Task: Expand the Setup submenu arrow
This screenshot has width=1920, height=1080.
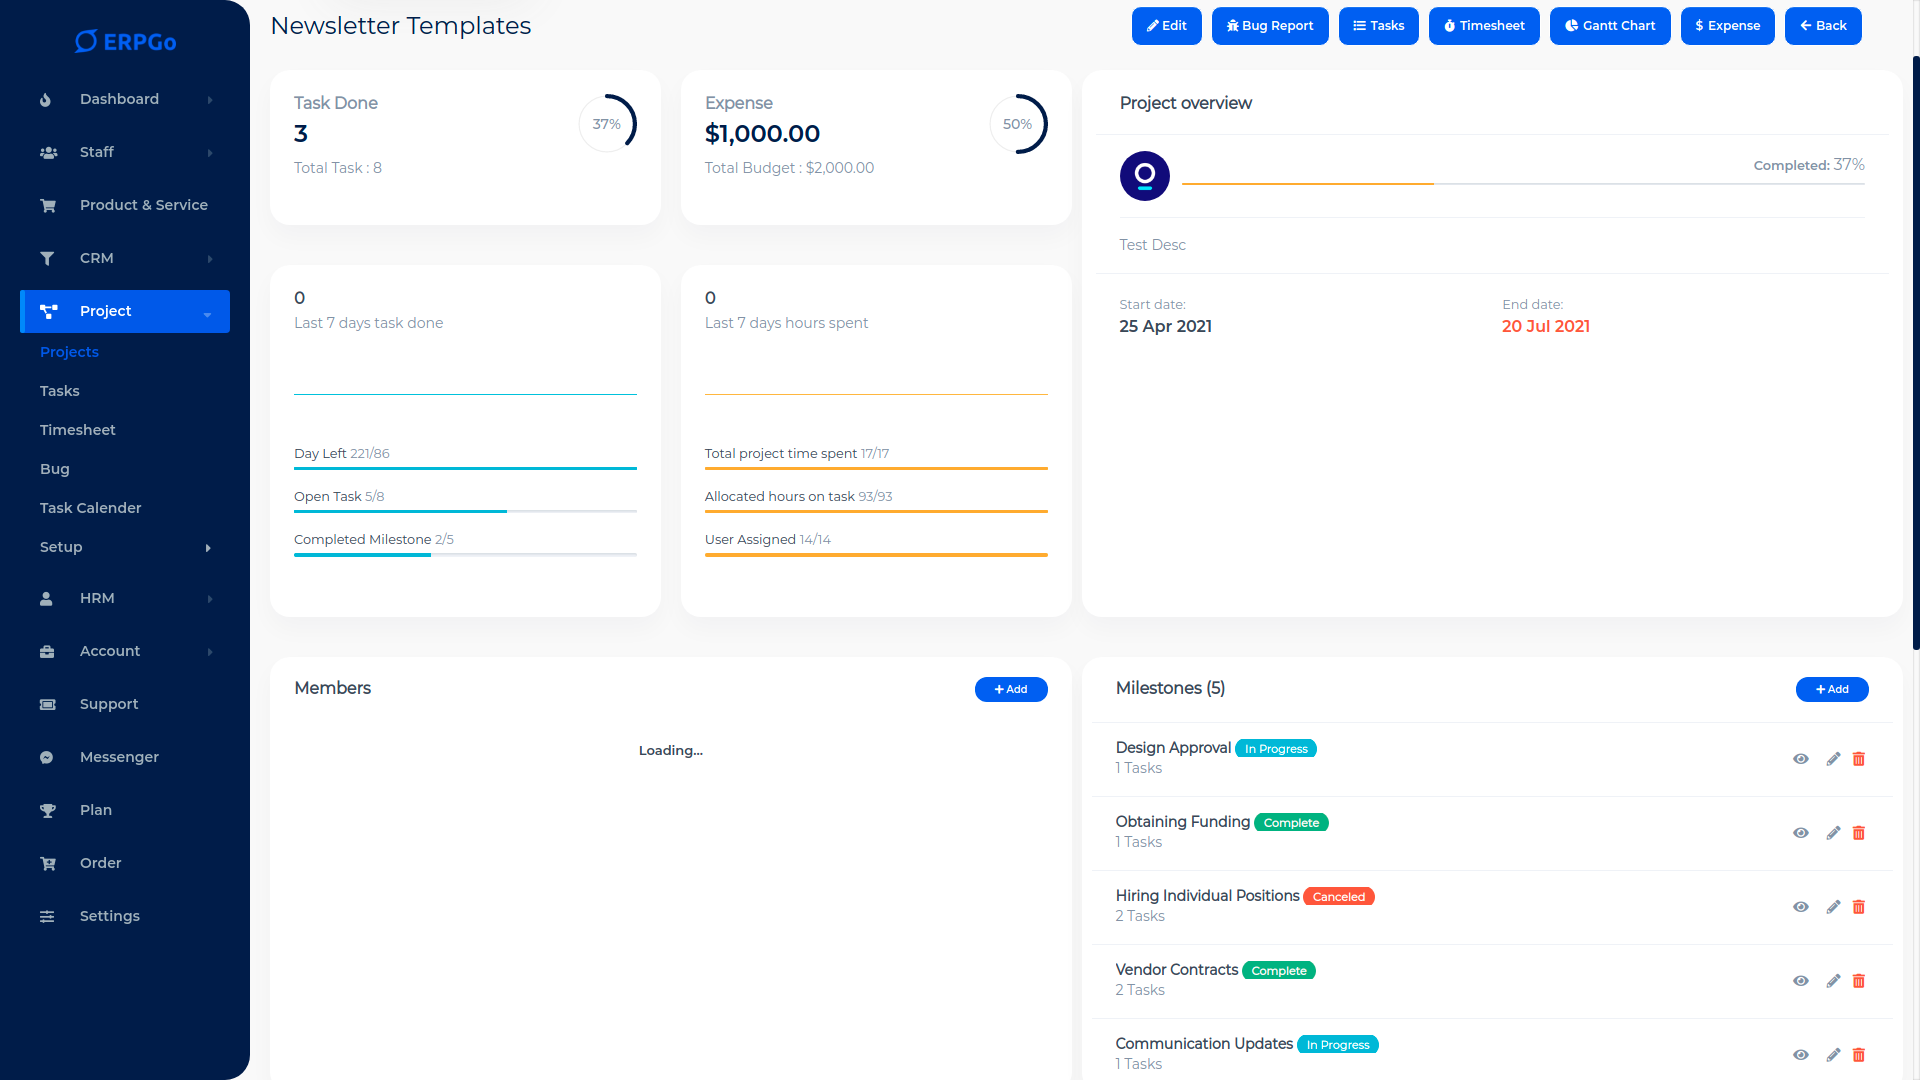Action: (208, 548)
